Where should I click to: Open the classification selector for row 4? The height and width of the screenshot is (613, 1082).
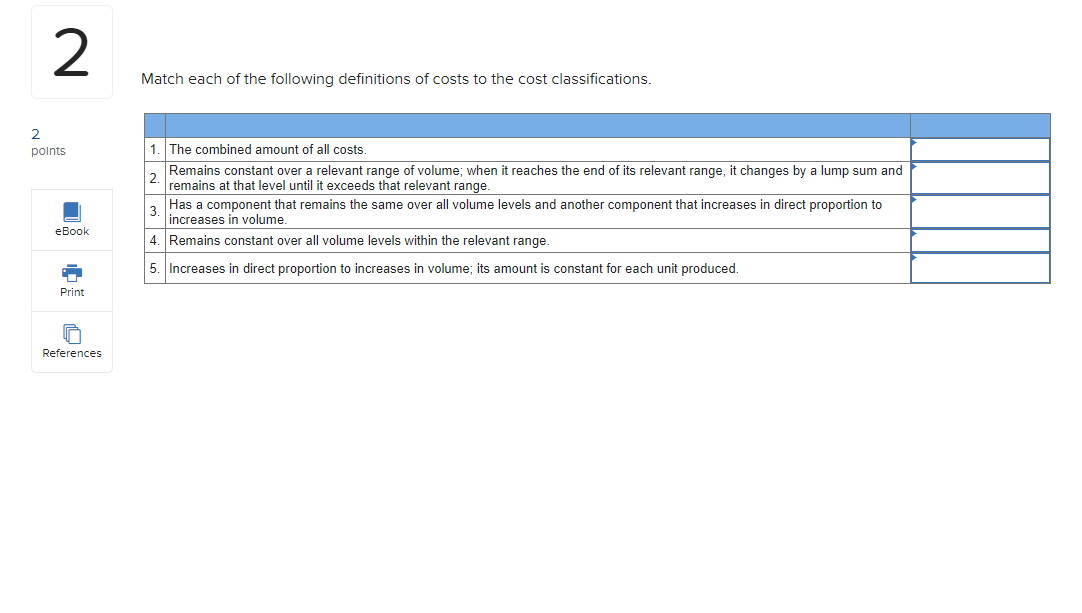coord(979,240)
